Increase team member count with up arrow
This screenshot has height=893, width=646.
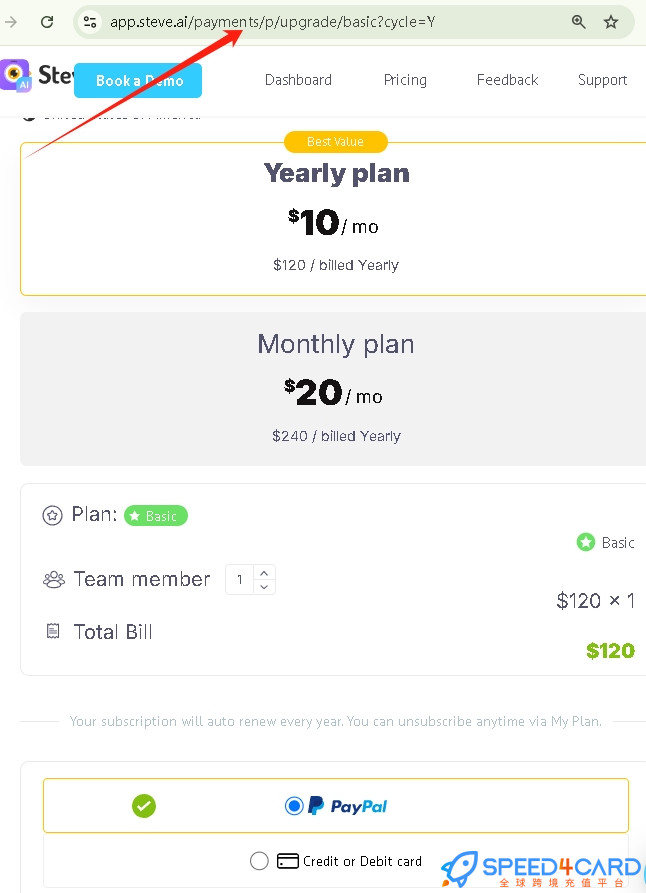(264, 573)
